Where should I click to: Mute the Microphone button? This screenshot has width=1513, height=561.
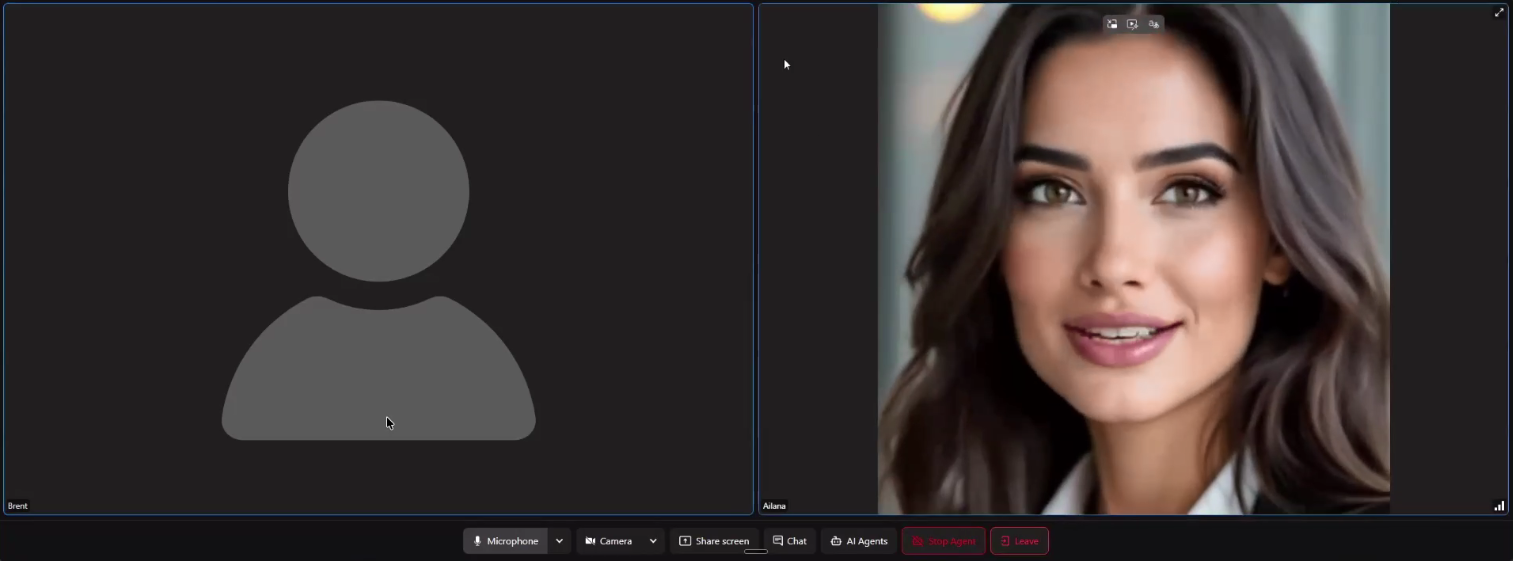pyautogui.click(x=505, y=541)
